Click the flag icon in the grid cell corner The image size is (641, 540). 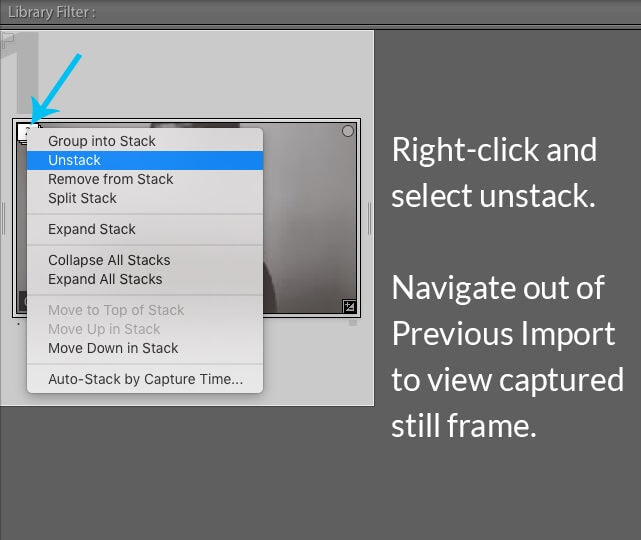tap(7, 38)
